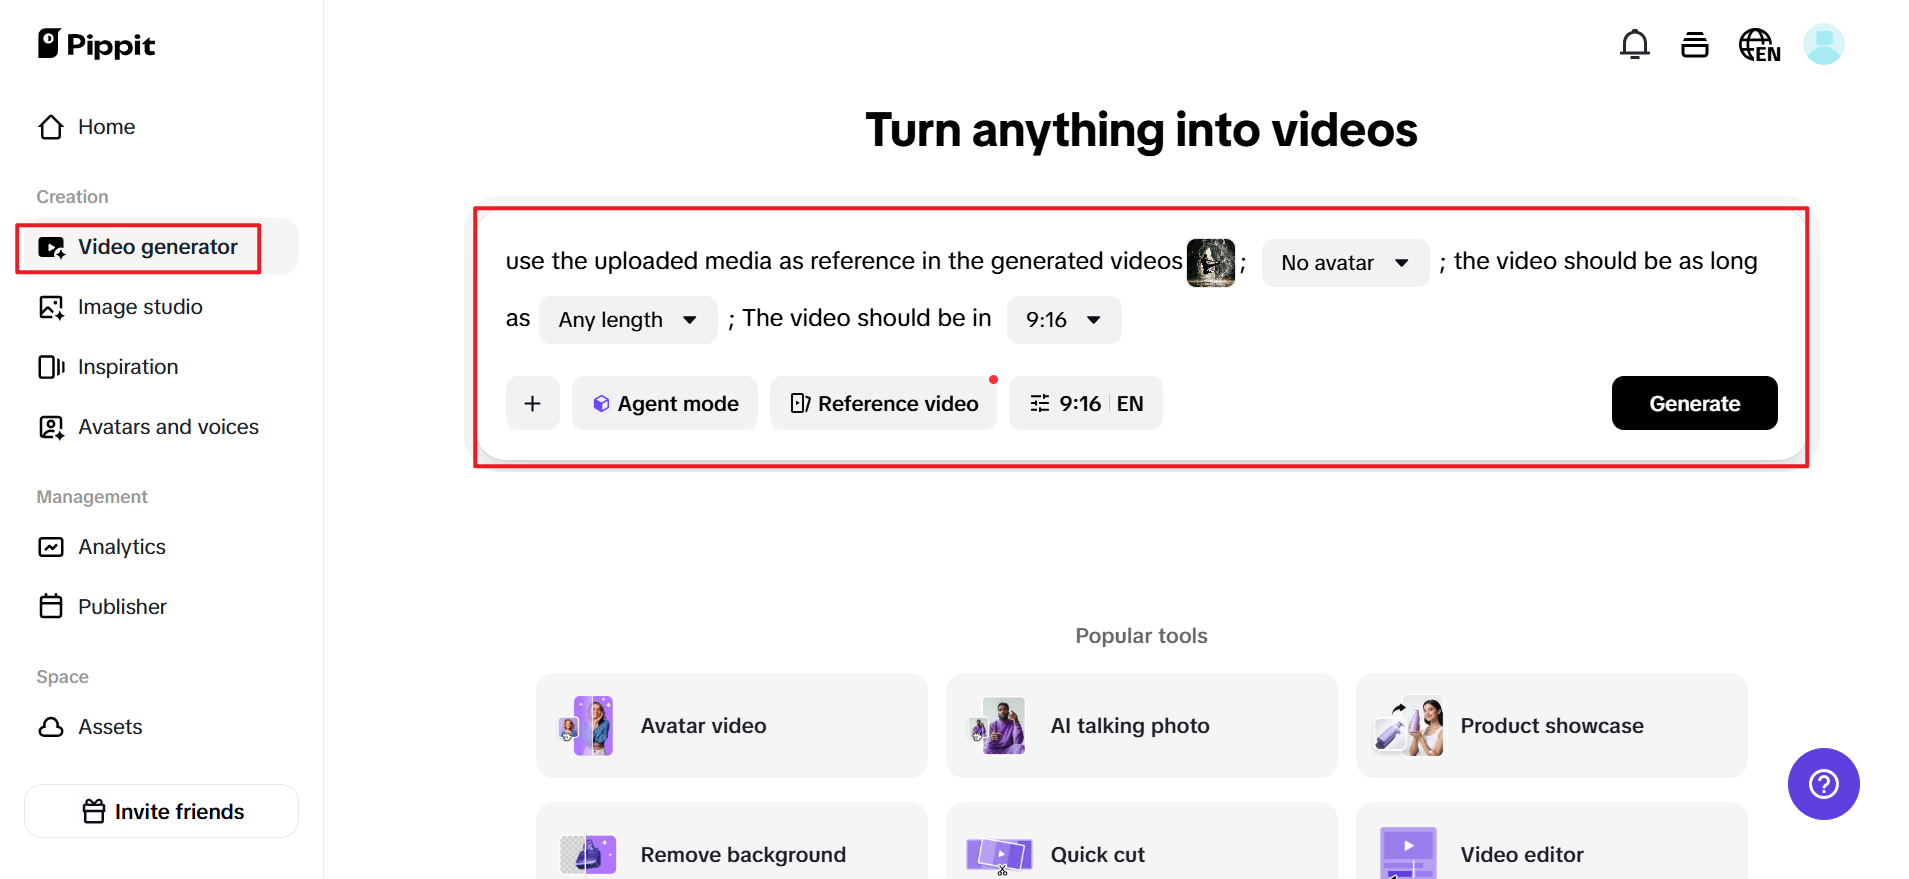Click the Video editor card thumbnail icon

click(x=1408, y=853)
